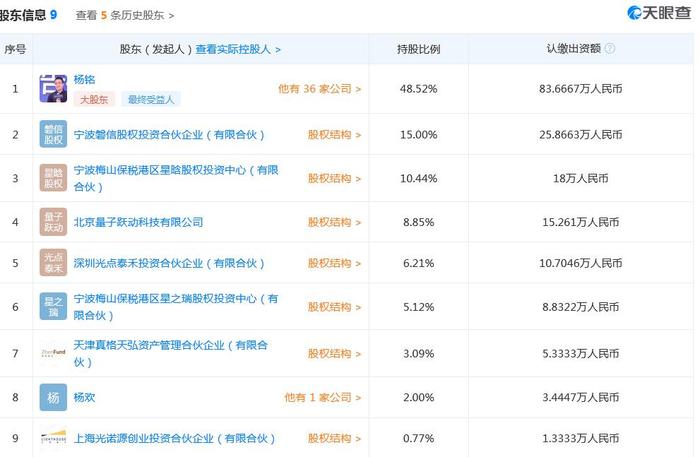Select the 1.3333万人民币 amount cell
The width and height of the screenshot is (700, 457).
point(581,438)
